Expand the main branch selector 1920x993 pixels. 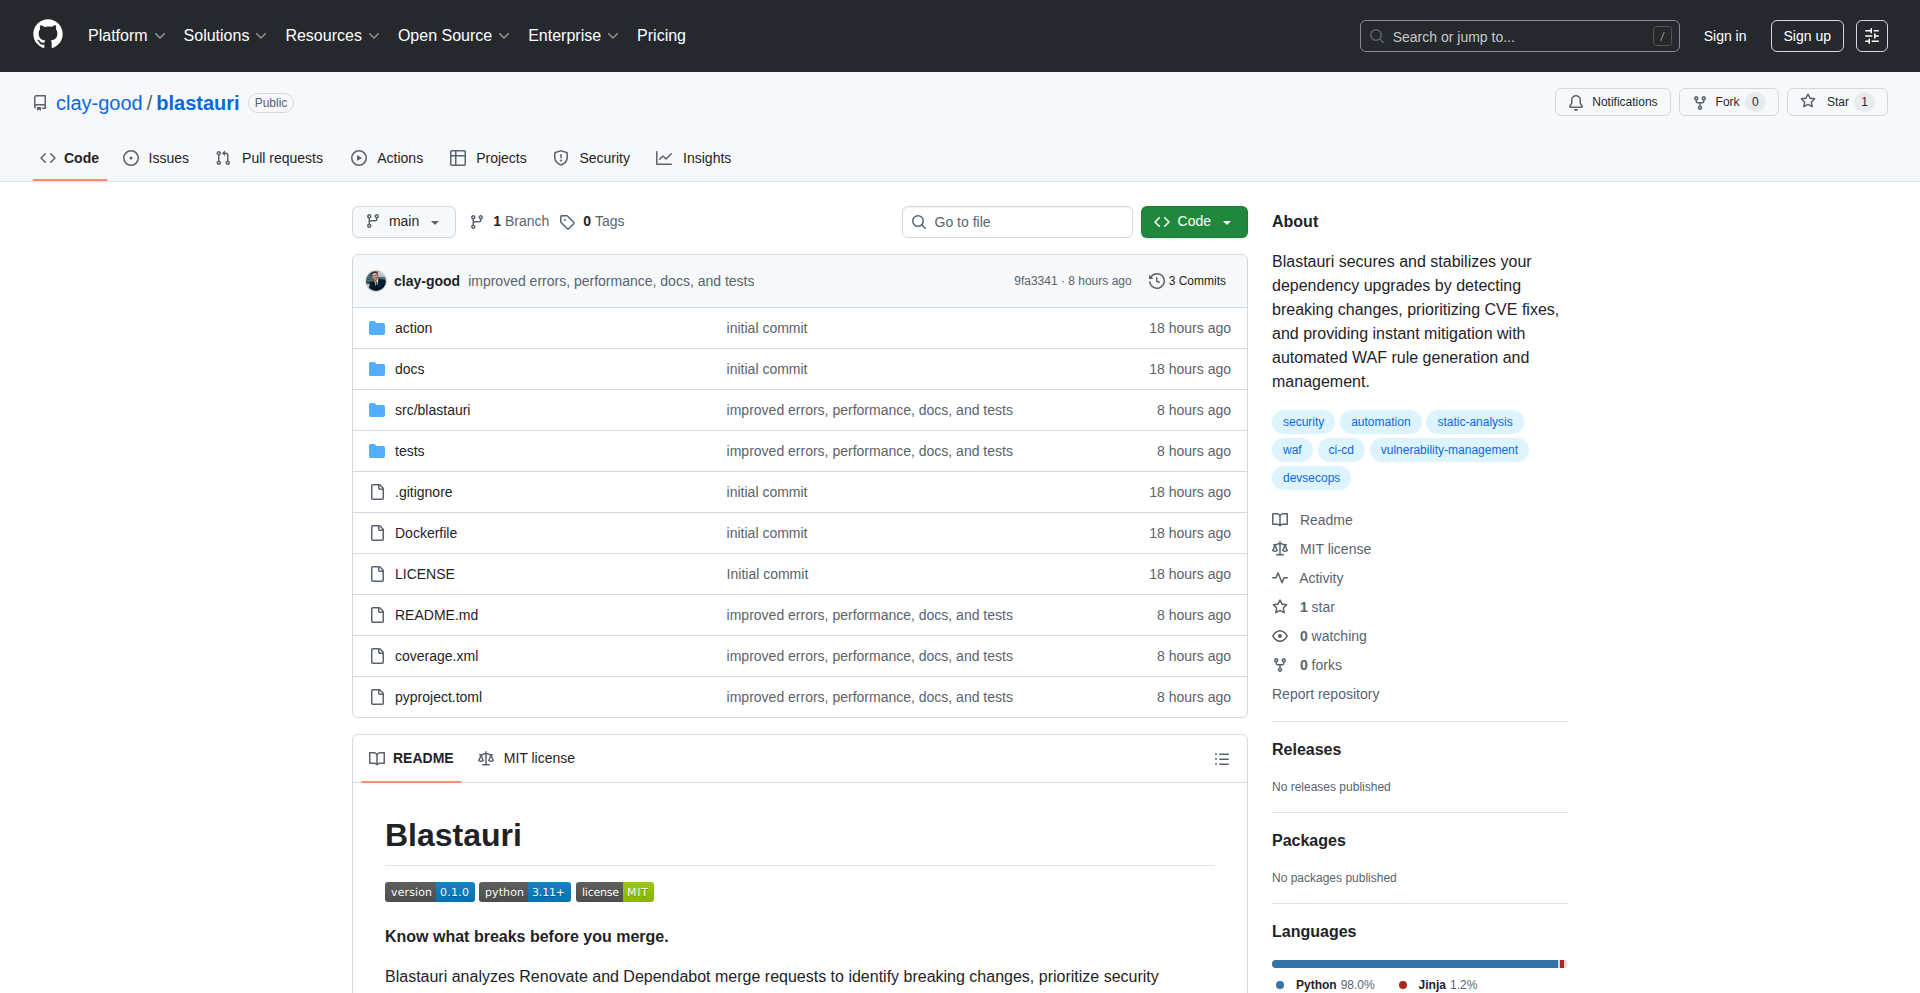[403, 222]
